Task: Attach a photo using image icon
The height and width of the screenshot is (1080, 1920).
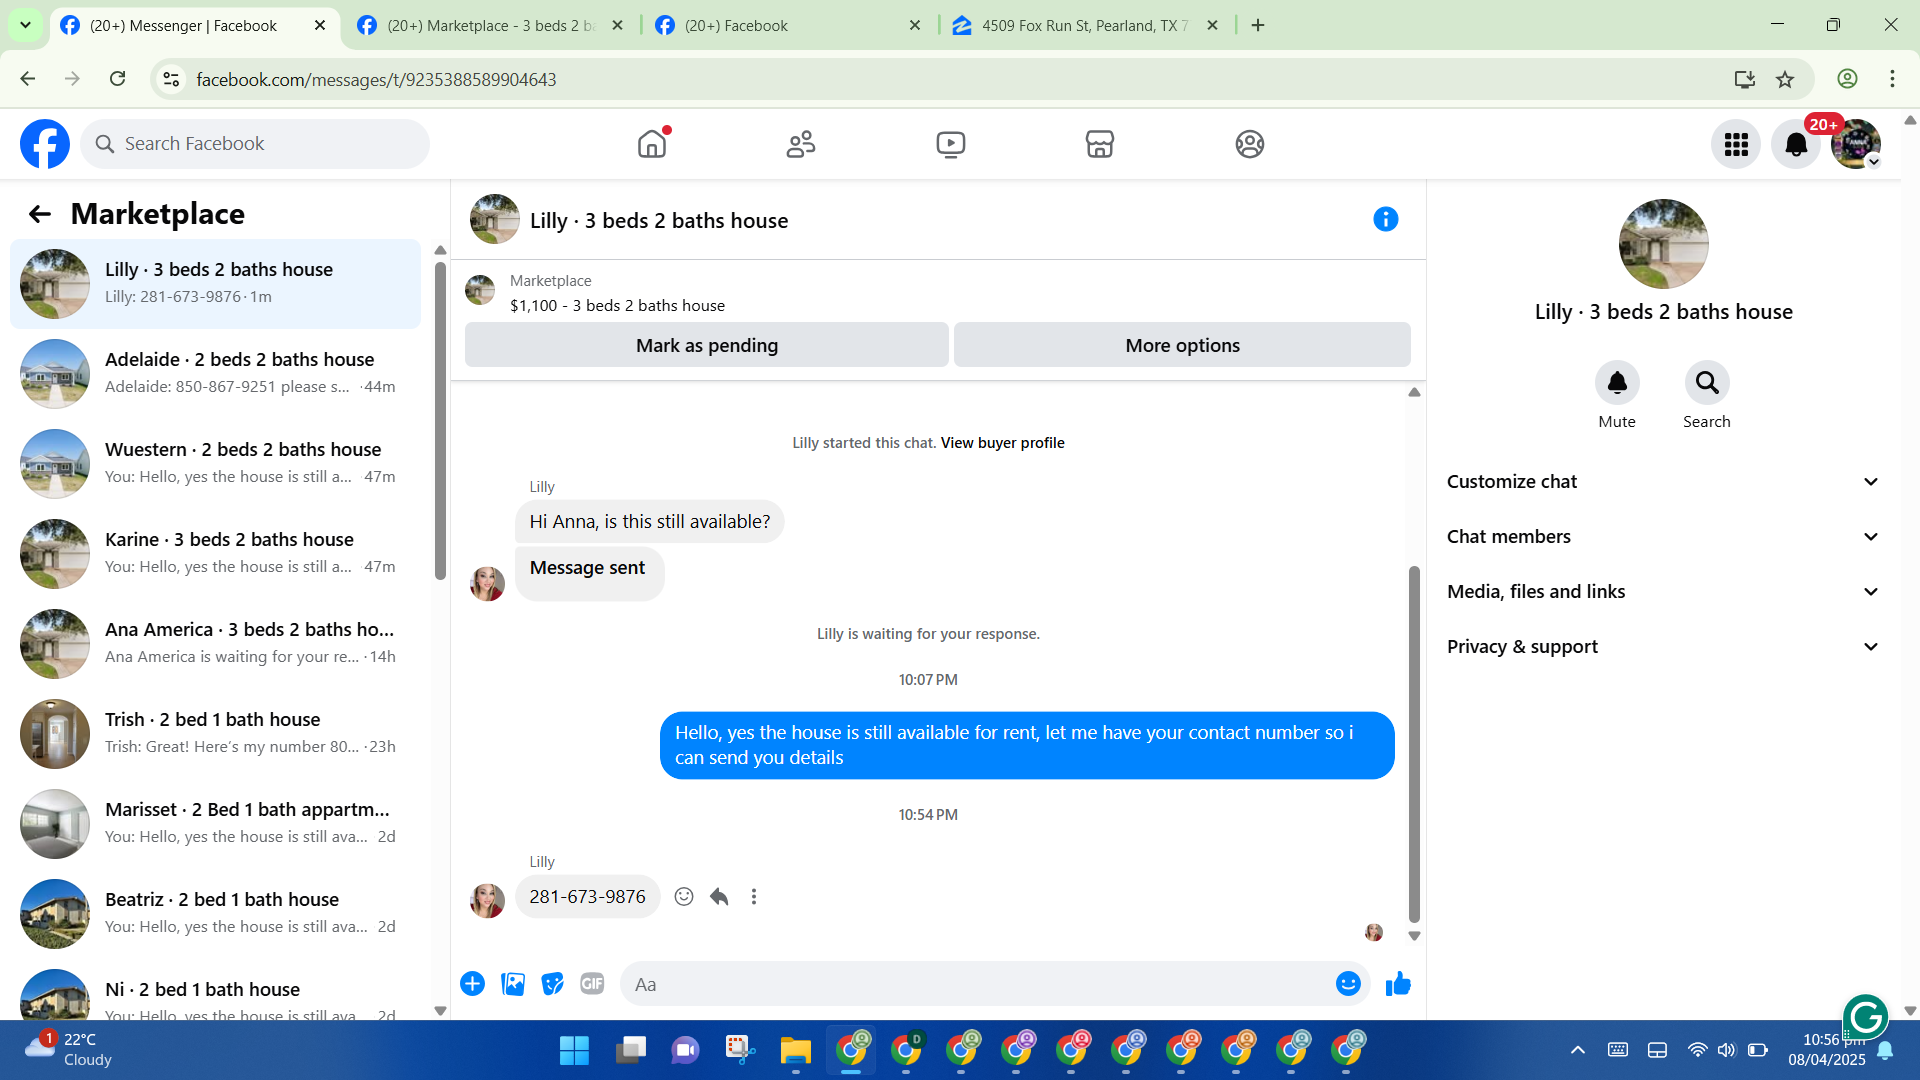Action: pos(513,984)
